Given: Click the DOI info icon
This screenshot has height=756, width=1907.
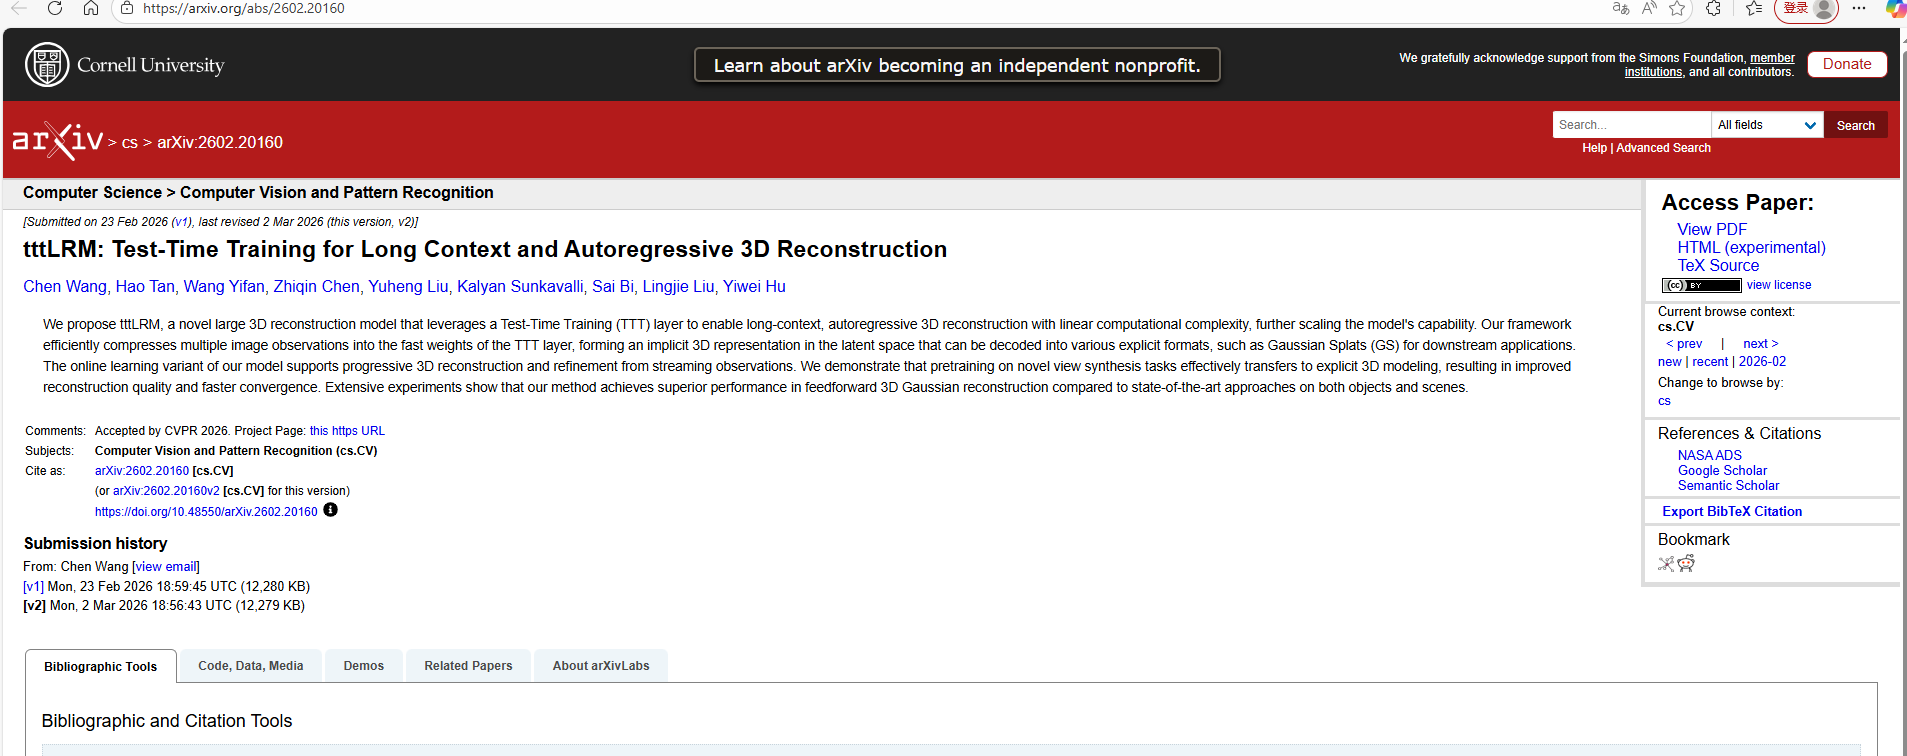Looking at the screenshot, I should click(330, 510).
